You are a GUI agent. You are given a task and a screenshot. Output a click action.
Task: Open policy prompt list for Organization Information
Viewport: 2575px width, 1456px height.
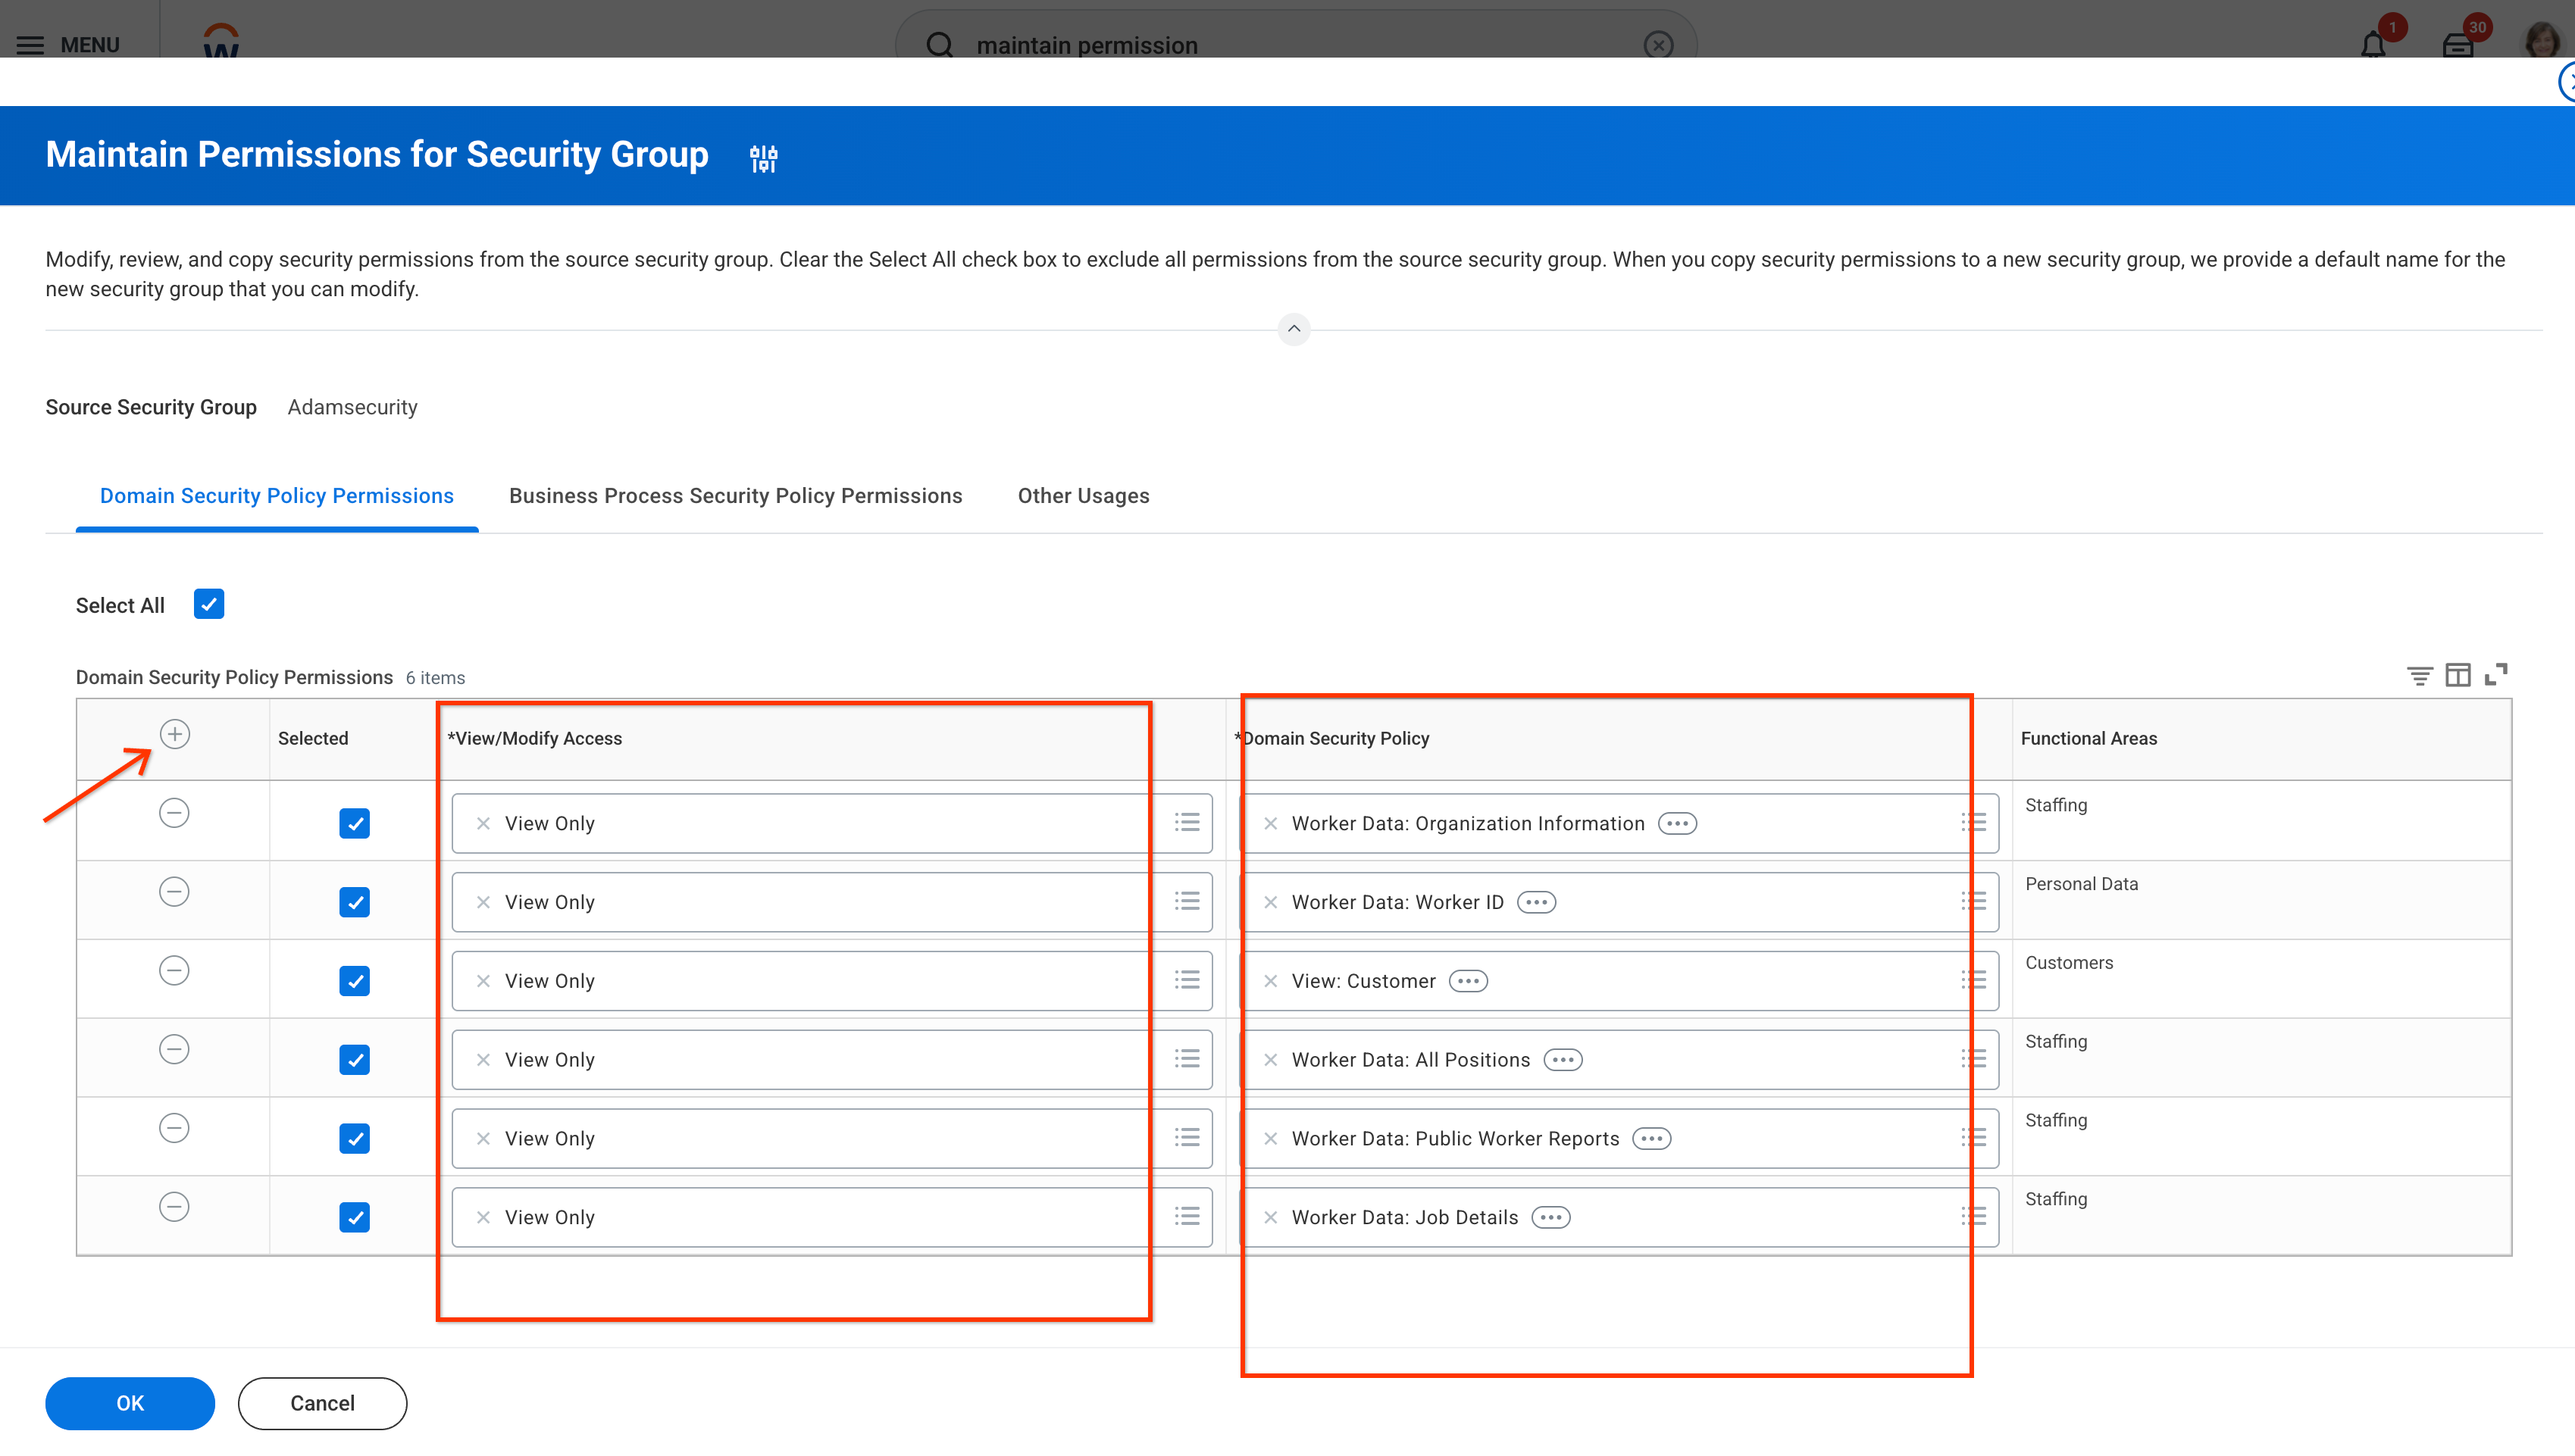click(x=1973, y=823)
